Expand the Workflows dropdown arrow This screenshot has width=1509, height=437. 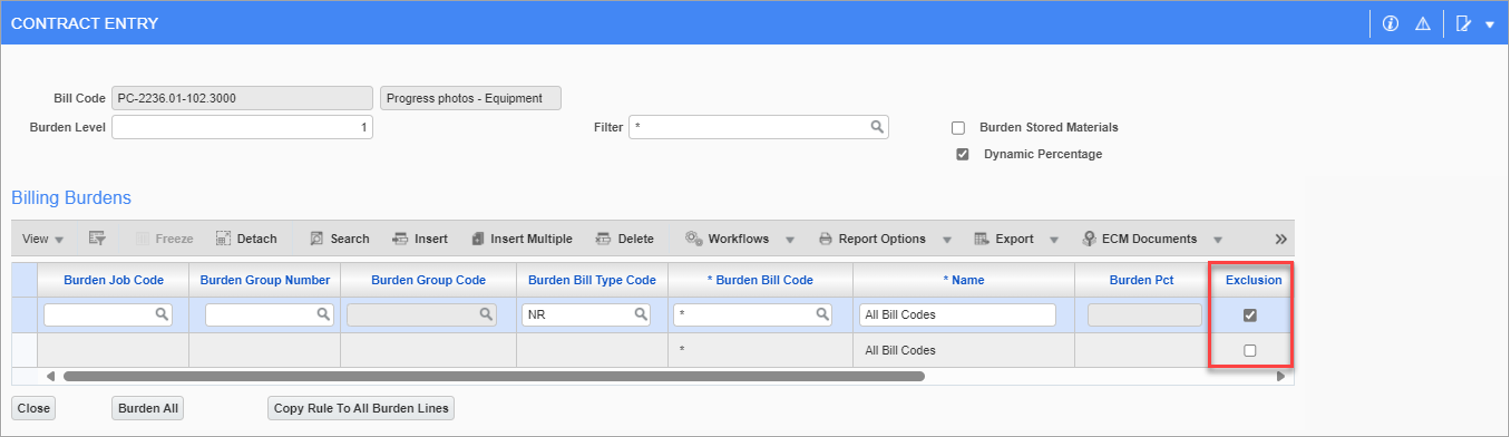[x=790, y=240]
